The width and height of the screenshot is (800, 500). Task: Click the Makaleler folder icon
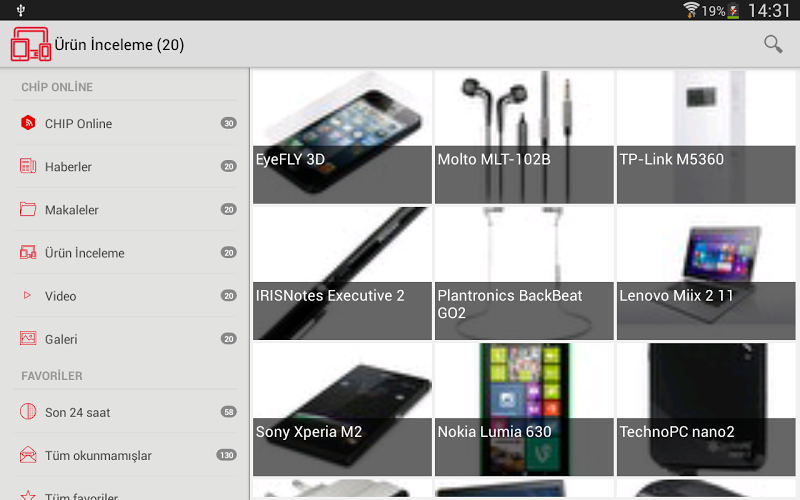tap(28, 209)
